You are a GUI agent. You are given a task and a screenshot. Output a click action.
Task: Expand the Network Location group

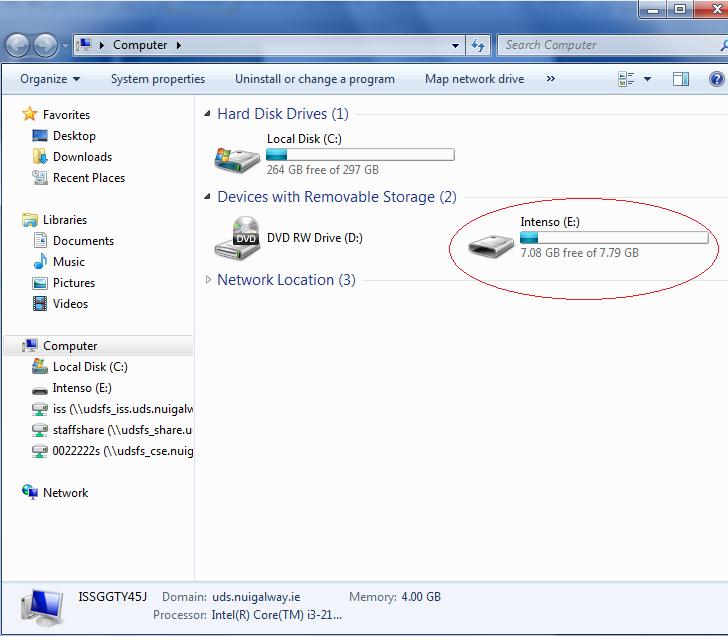pyautogui.click(x=208, y=280)
